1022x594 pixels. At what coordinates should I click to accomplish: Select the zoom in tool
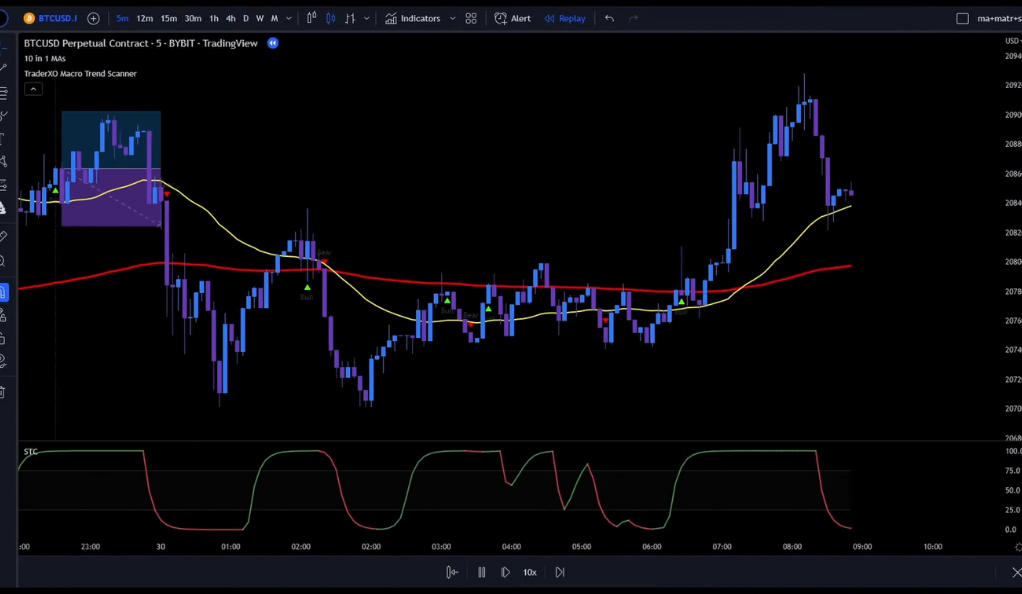click(x=4, y=261)
